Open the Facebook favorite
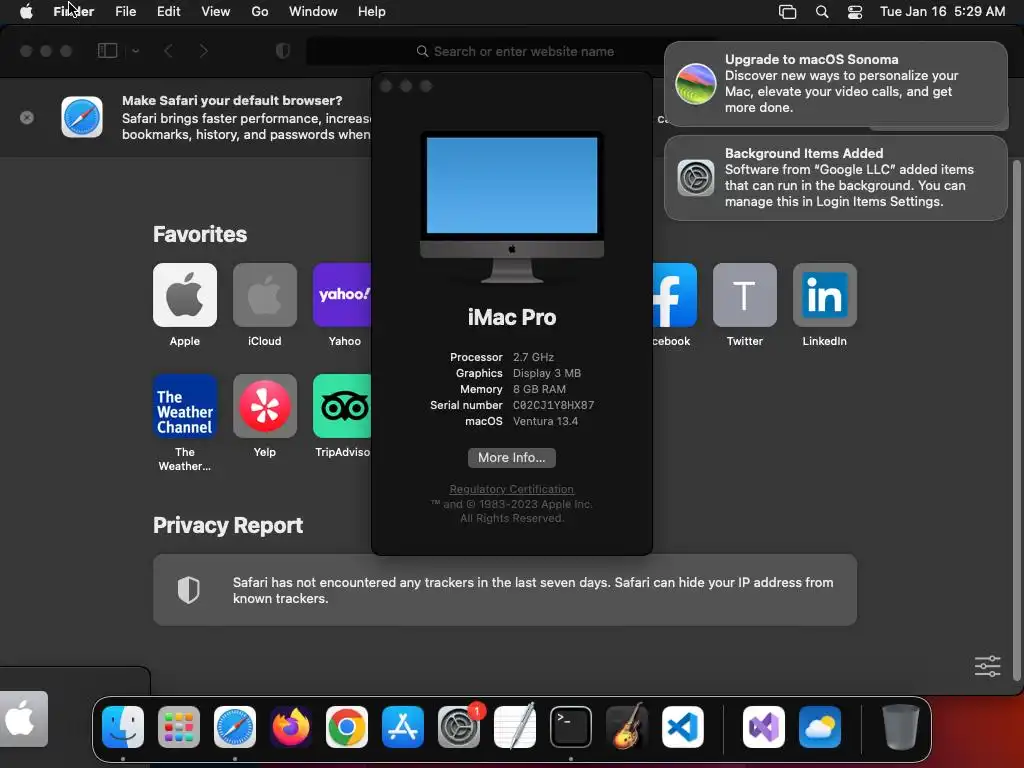 coord(675,295)
